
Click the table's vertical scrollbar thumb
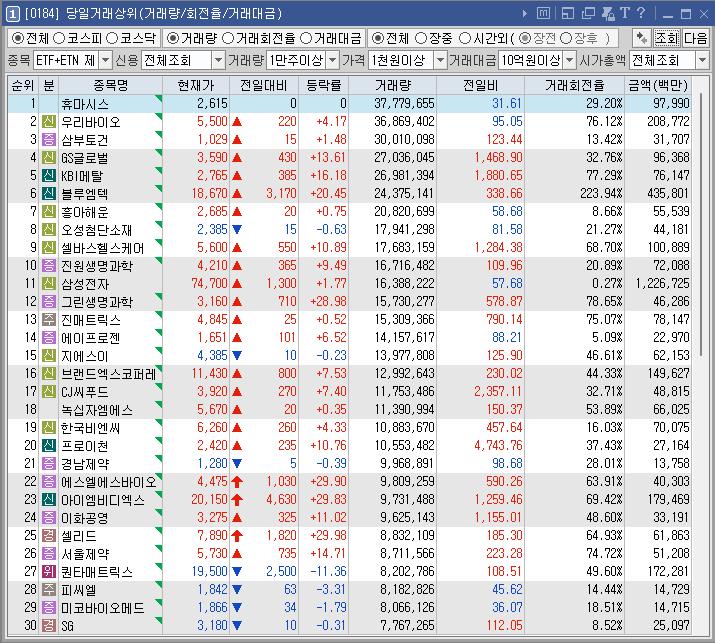click(x=702, y=223)
